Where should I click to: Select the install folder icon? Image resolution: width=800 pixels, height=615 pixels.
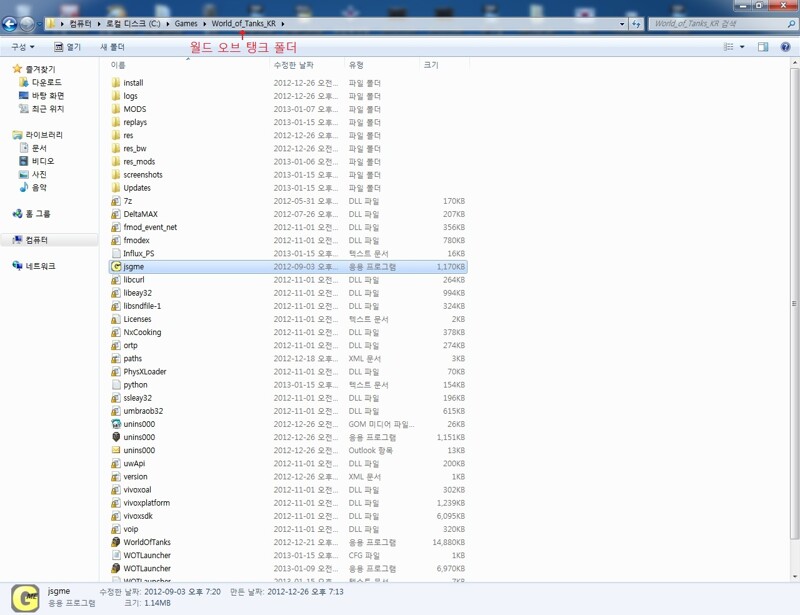[x=116, y=83]
